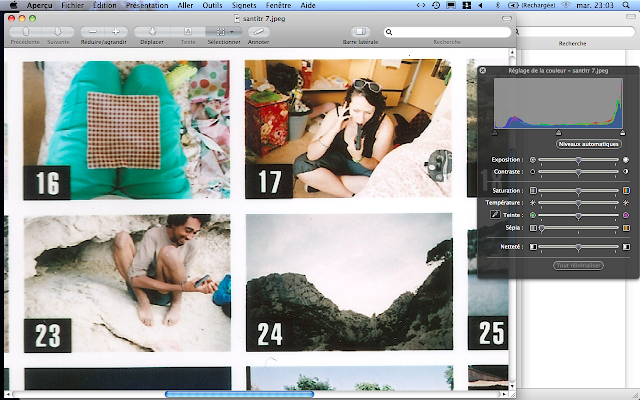Click Tout réinitialiser button
Viewport: 640px width, 400px height.
(578, 265)
